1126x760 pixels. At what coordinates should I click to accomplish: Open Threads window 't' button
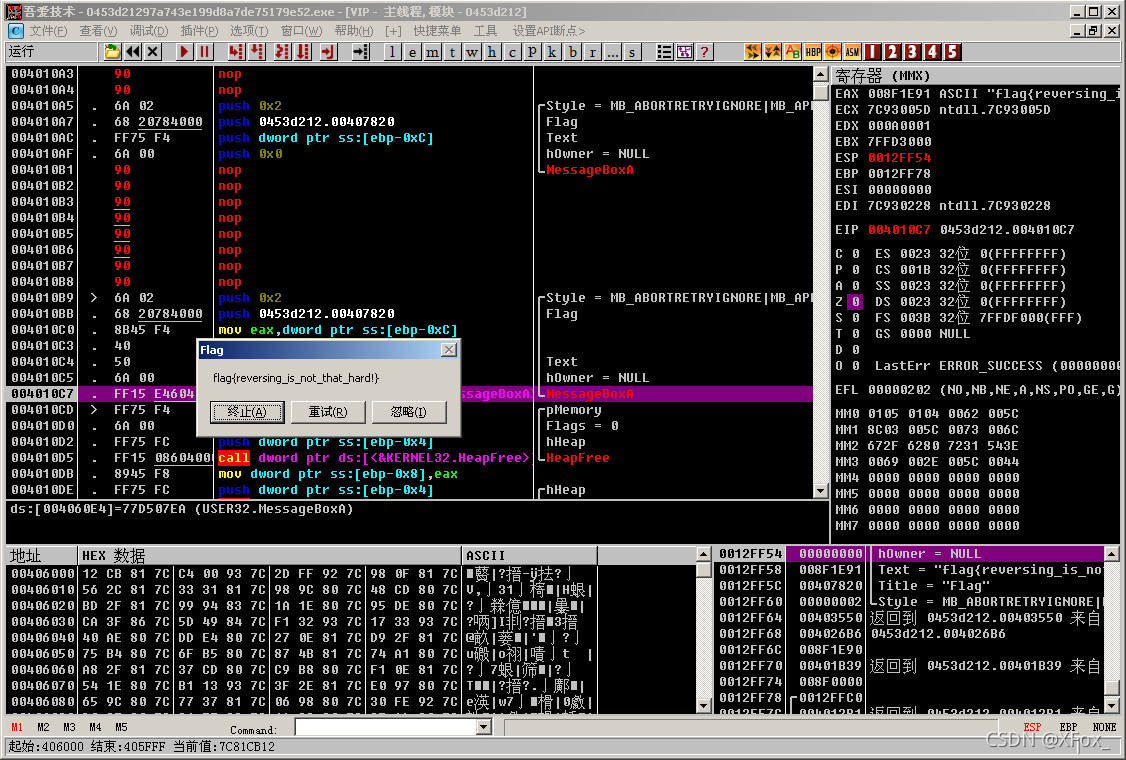(x=452, y=52)
